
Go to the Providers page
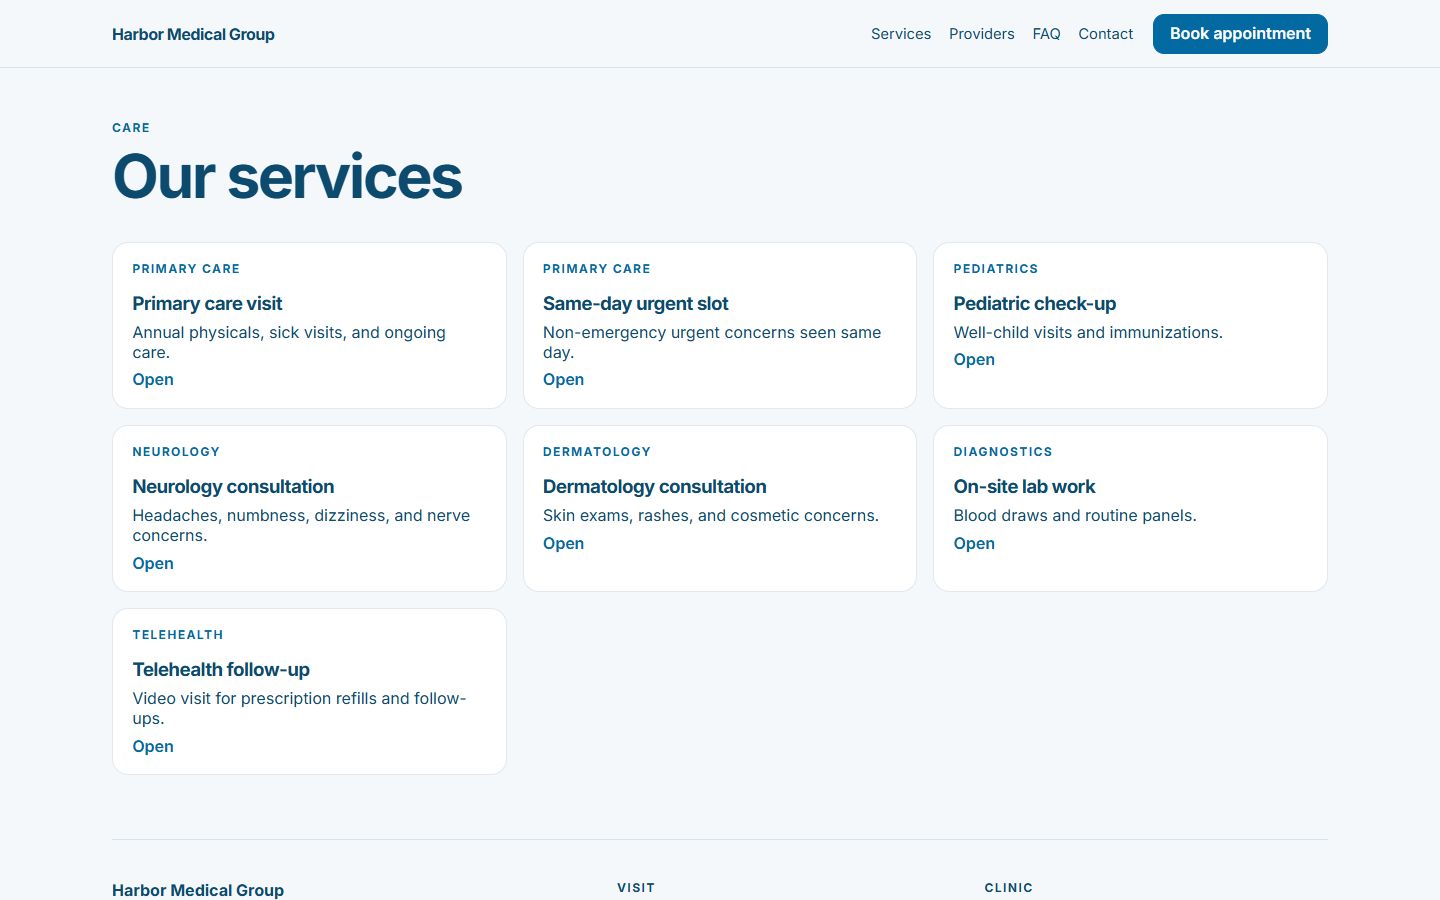click(982, 34)
